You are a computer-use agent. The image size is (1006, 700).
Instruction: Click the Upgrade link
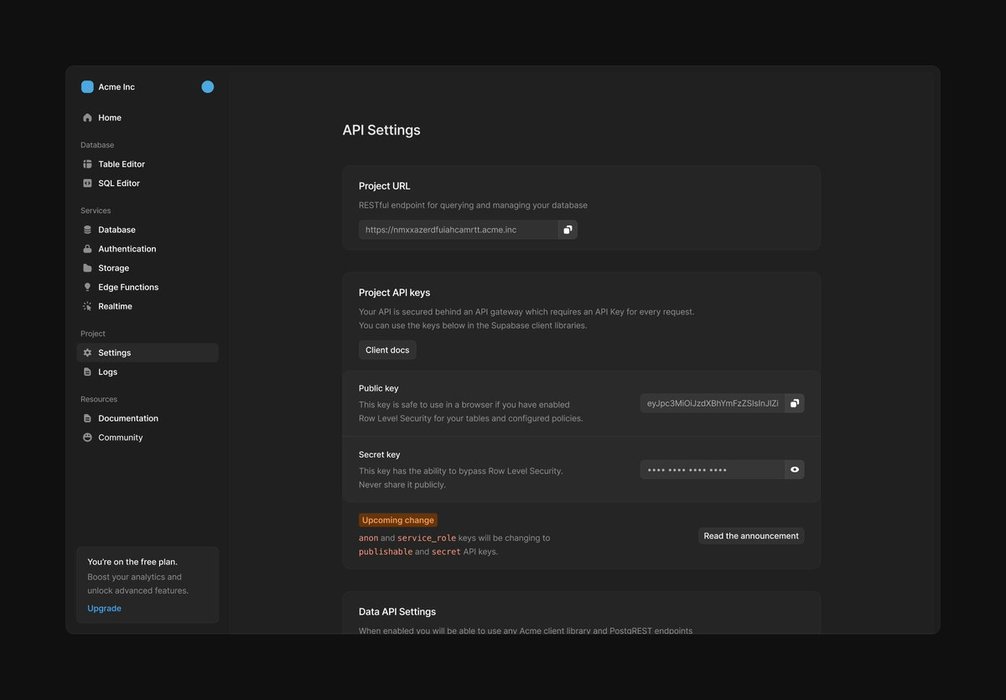point(104,608)
